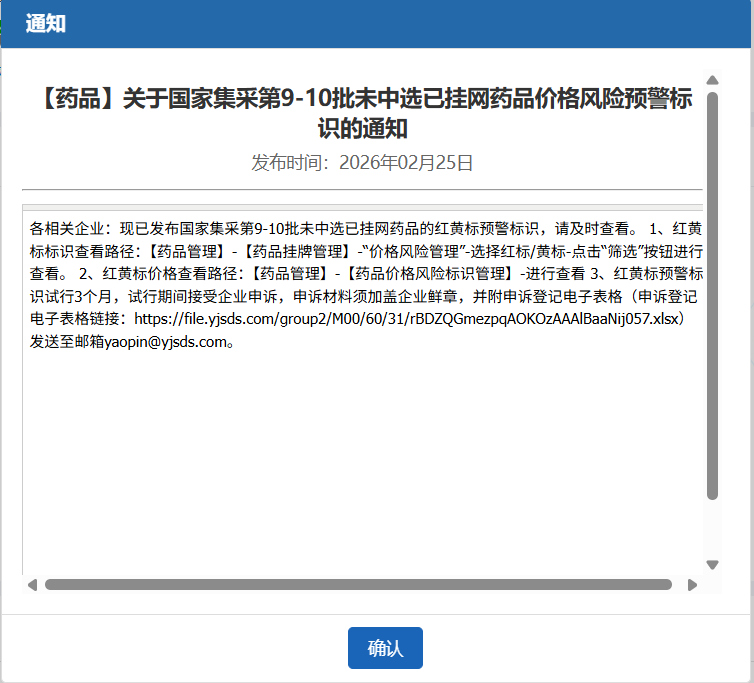Click vertical scrollbar track below the thumb

712,528
